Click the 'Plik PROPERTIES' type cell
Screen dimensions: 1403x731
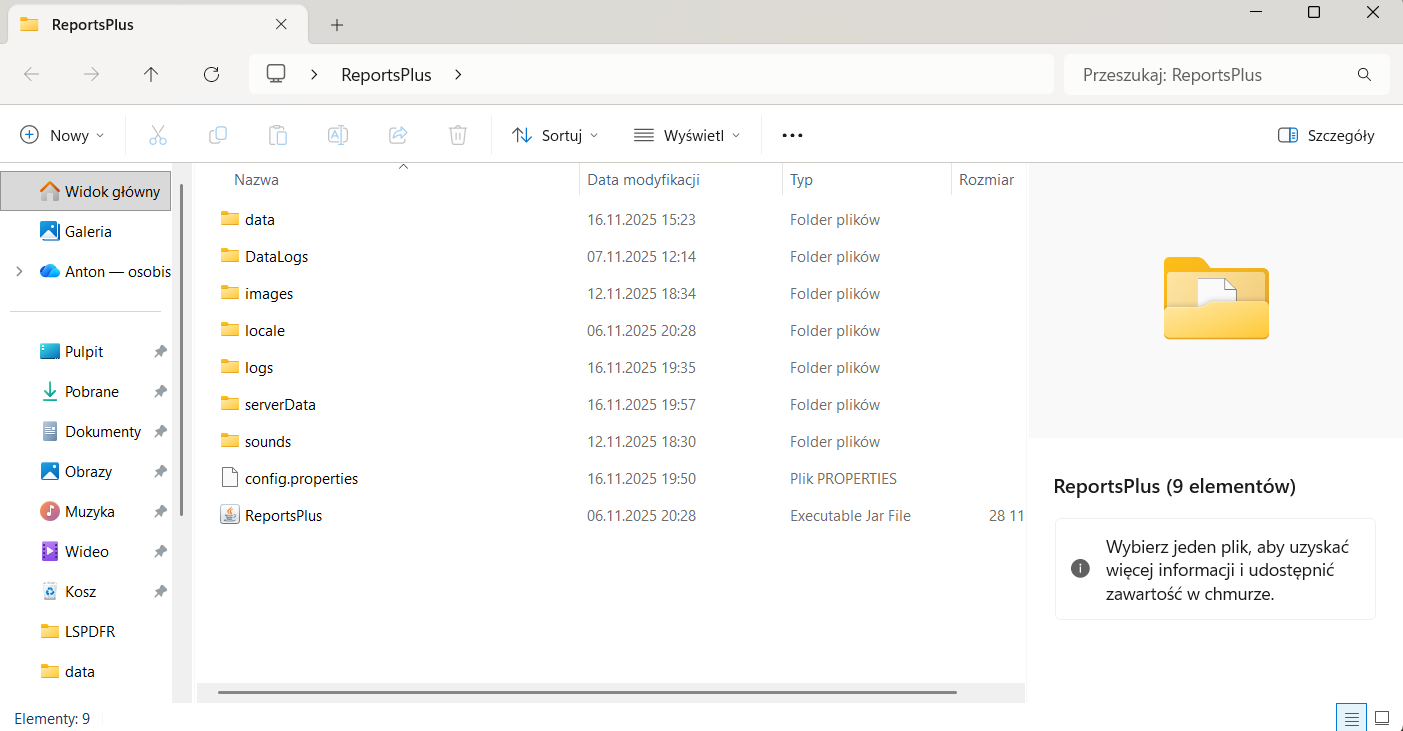(843, 479)
